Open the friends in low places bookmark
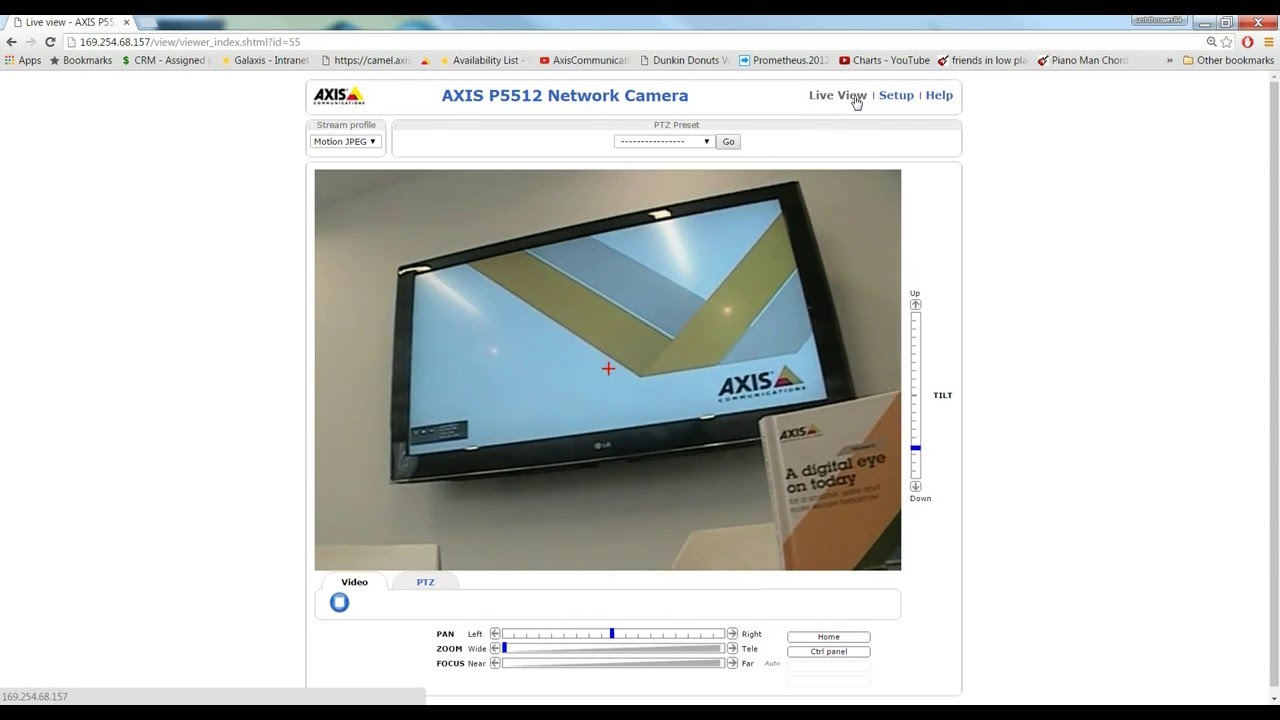 pos(983,60)
